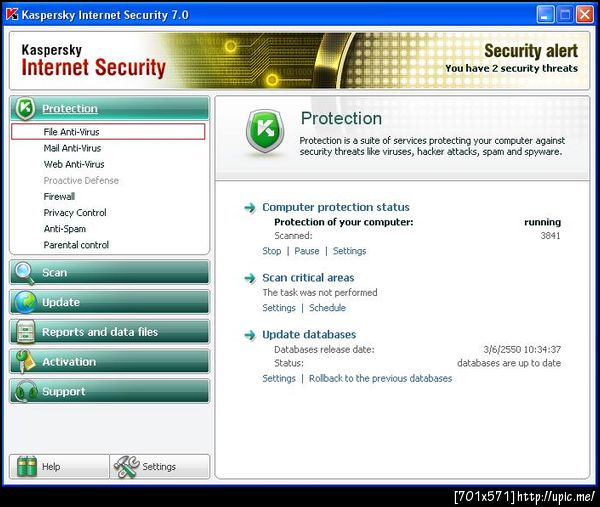Click scanned count 3841
Screen dimensions: 600x507
550,236
